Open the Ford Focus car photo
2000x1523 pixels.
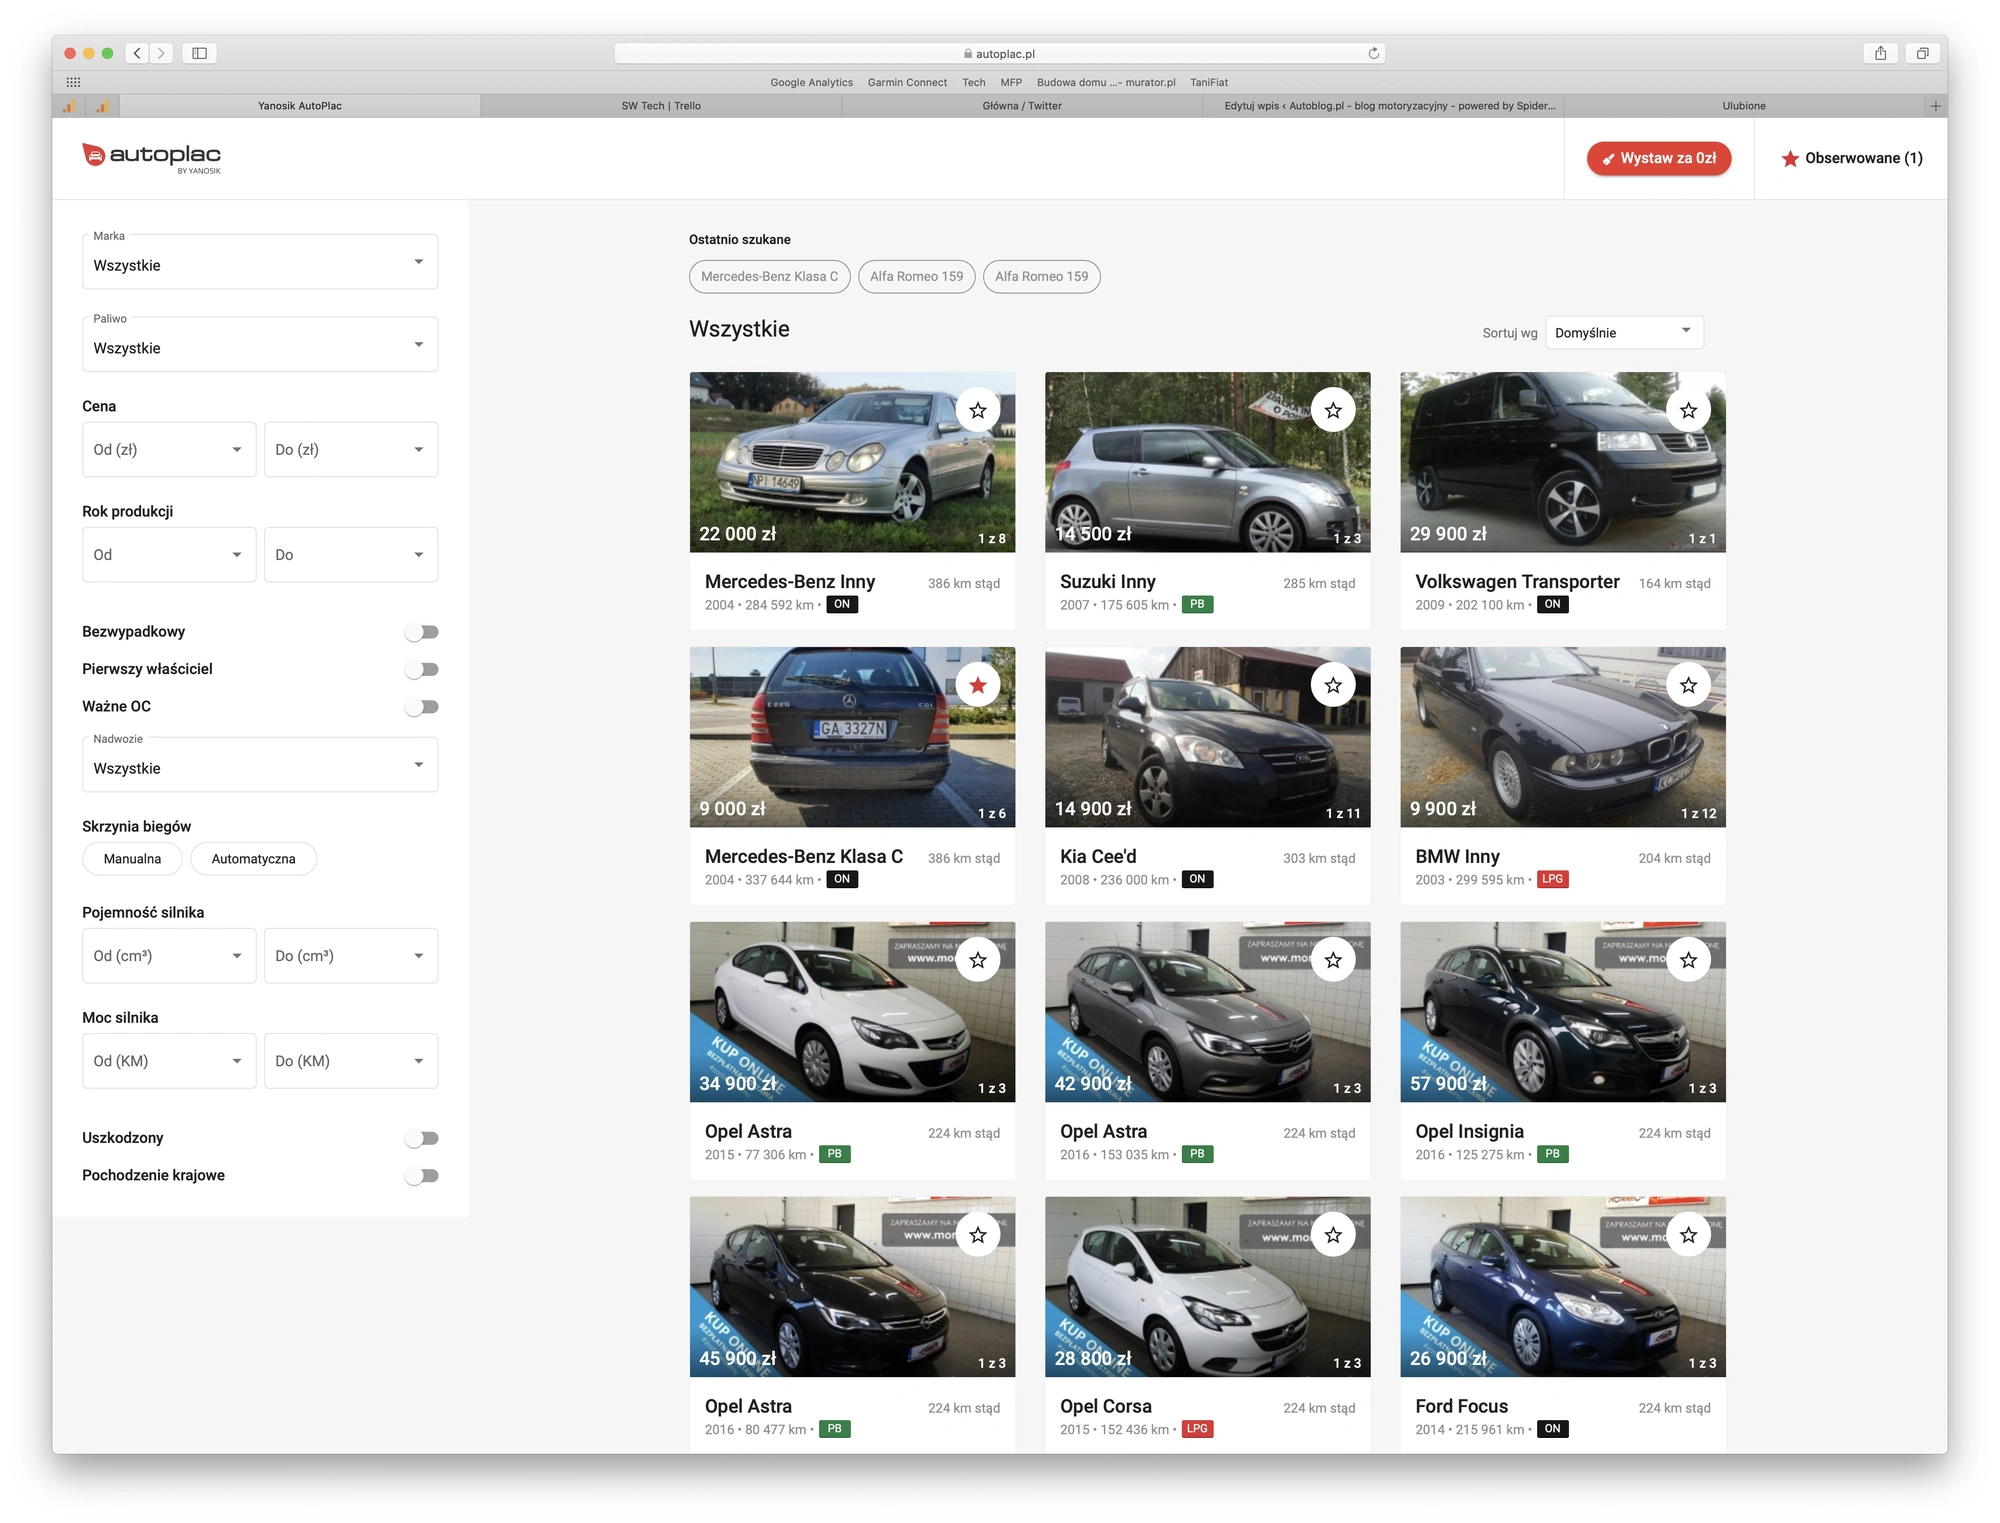1562,1287
